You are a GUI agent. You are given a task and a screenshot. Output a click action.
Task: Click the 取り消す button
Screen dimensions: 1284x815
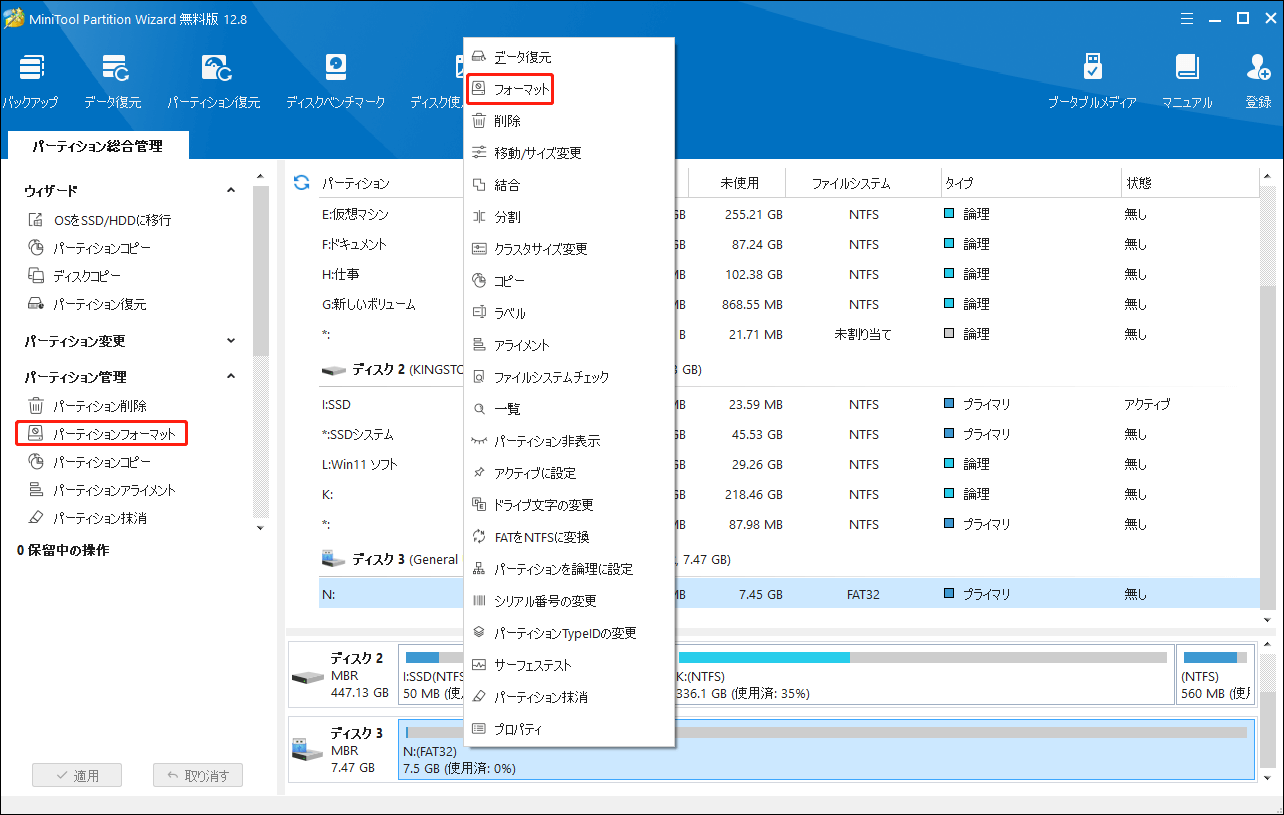click(198, 775)
